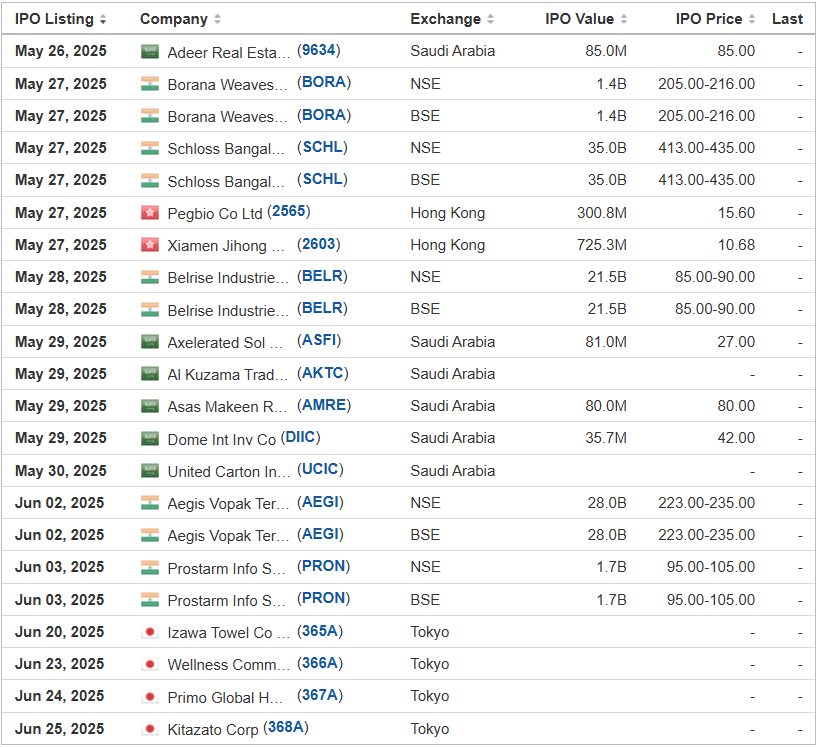The height and width of the screenshot is (747, 818).
Task: Select company name Dome Int Inv Co
Action: click(x=222, y=440)
